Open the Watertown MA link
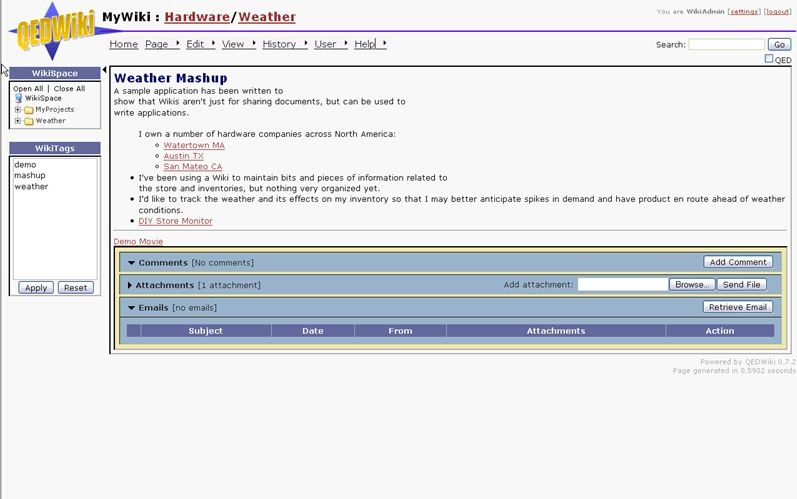797x499 pixels. click(194, 145)
